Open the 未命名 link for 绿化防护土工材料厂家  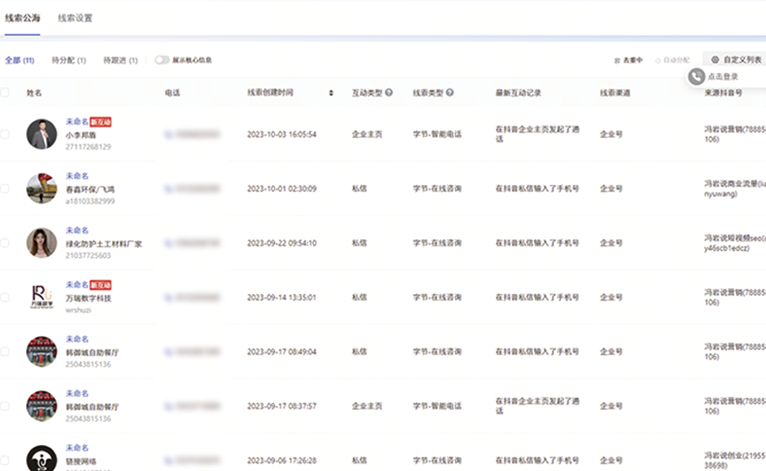[x=77, y=230]
